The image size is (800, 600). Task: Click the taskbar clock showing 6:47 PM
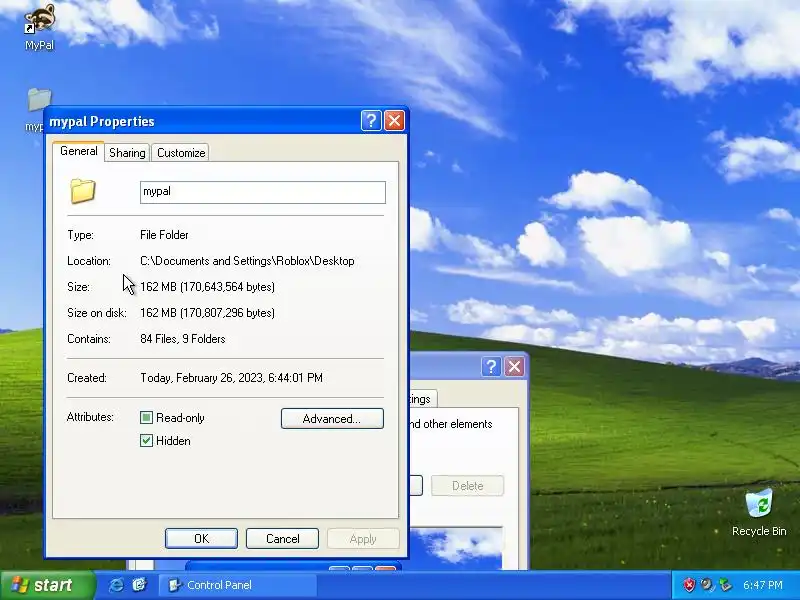[x=763, y=585]
